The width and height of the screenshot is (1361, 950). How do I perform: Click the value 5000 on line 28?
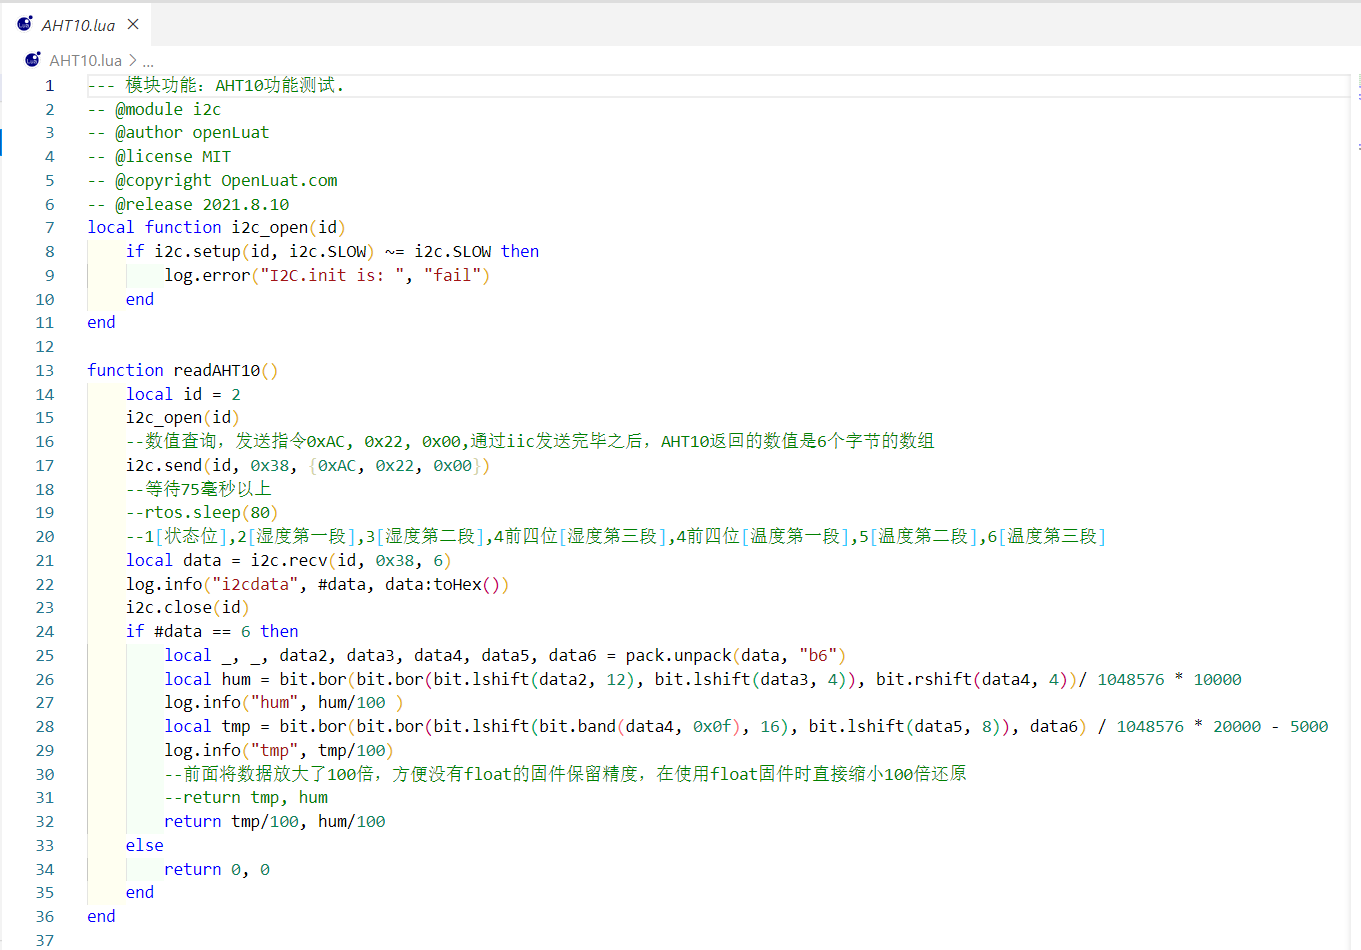coord(1309,727)
